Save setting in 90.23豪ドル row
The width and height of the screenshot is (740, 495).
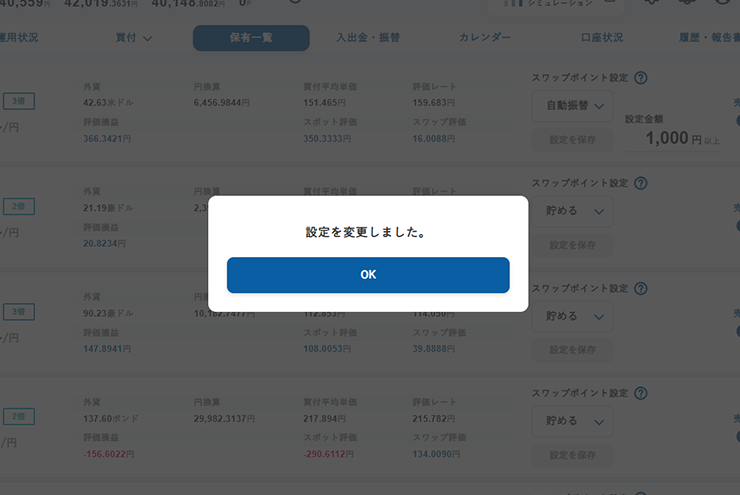(572, 350)
